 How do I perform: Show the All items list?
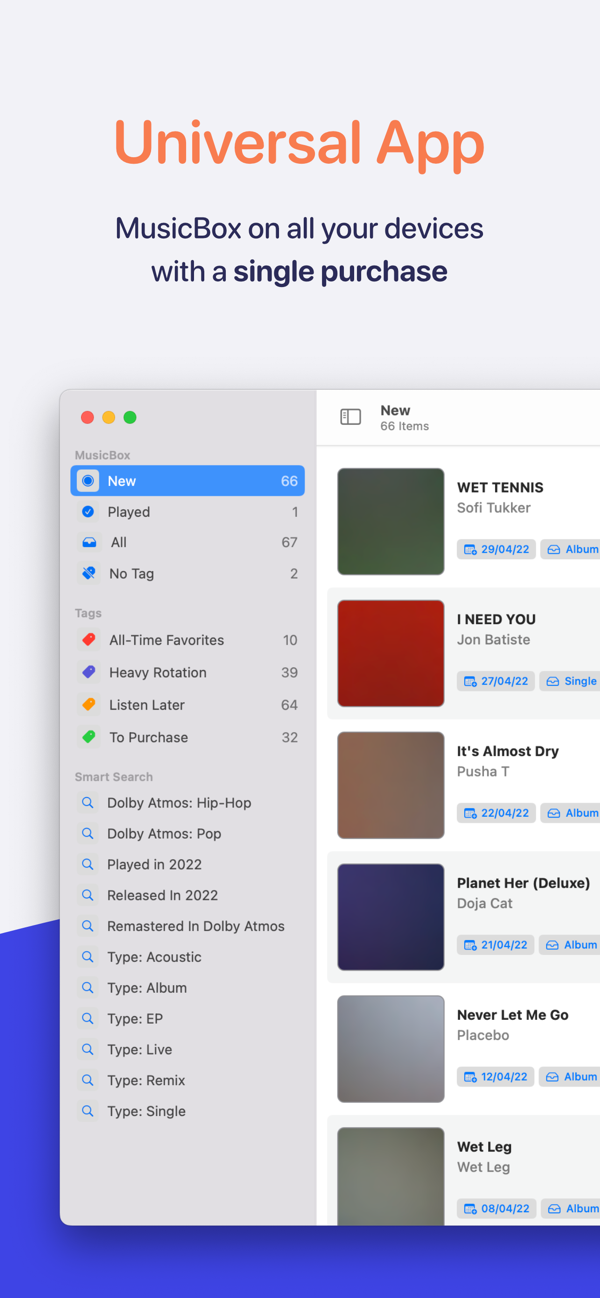pyautogui.click(x=188, y=542)
